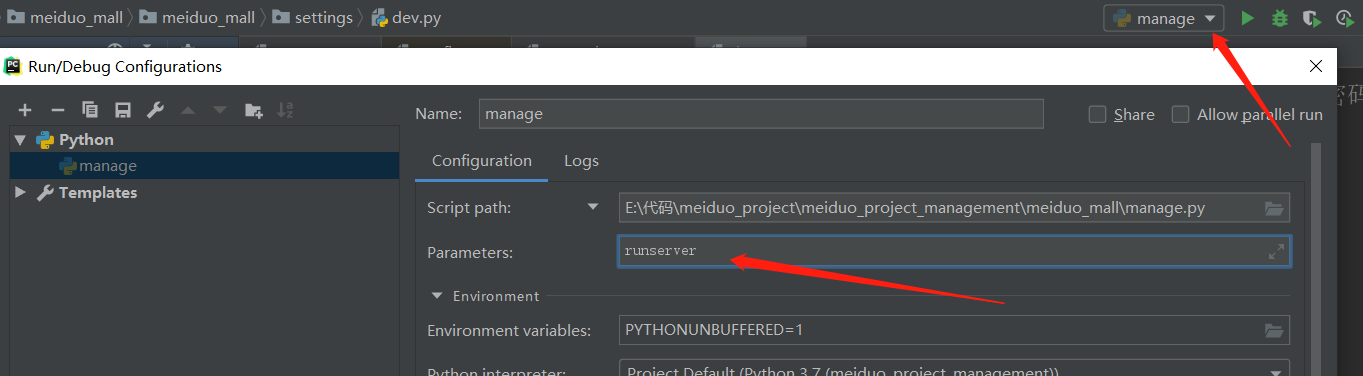The height and width of the screenshot is (376, 1363).
Task: Enable the Share checkbox
Action: 1097,115
